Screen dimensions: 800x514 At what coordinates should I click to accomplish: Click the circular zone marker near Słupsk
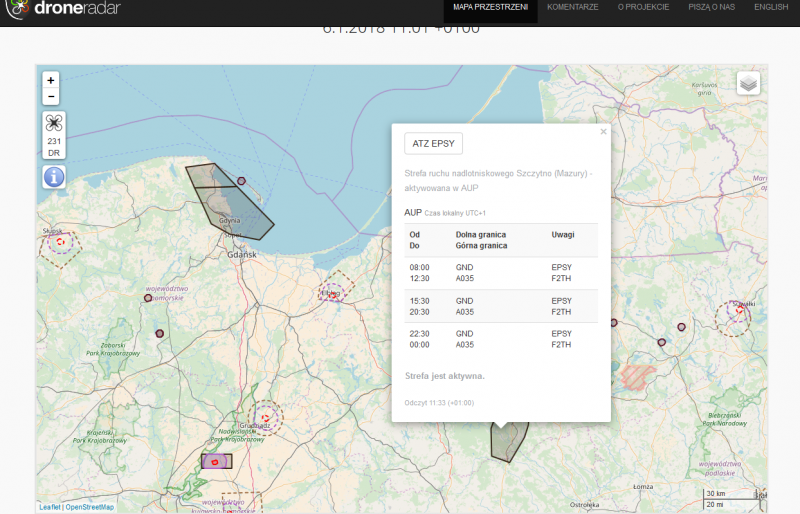(x=61, y=241)
